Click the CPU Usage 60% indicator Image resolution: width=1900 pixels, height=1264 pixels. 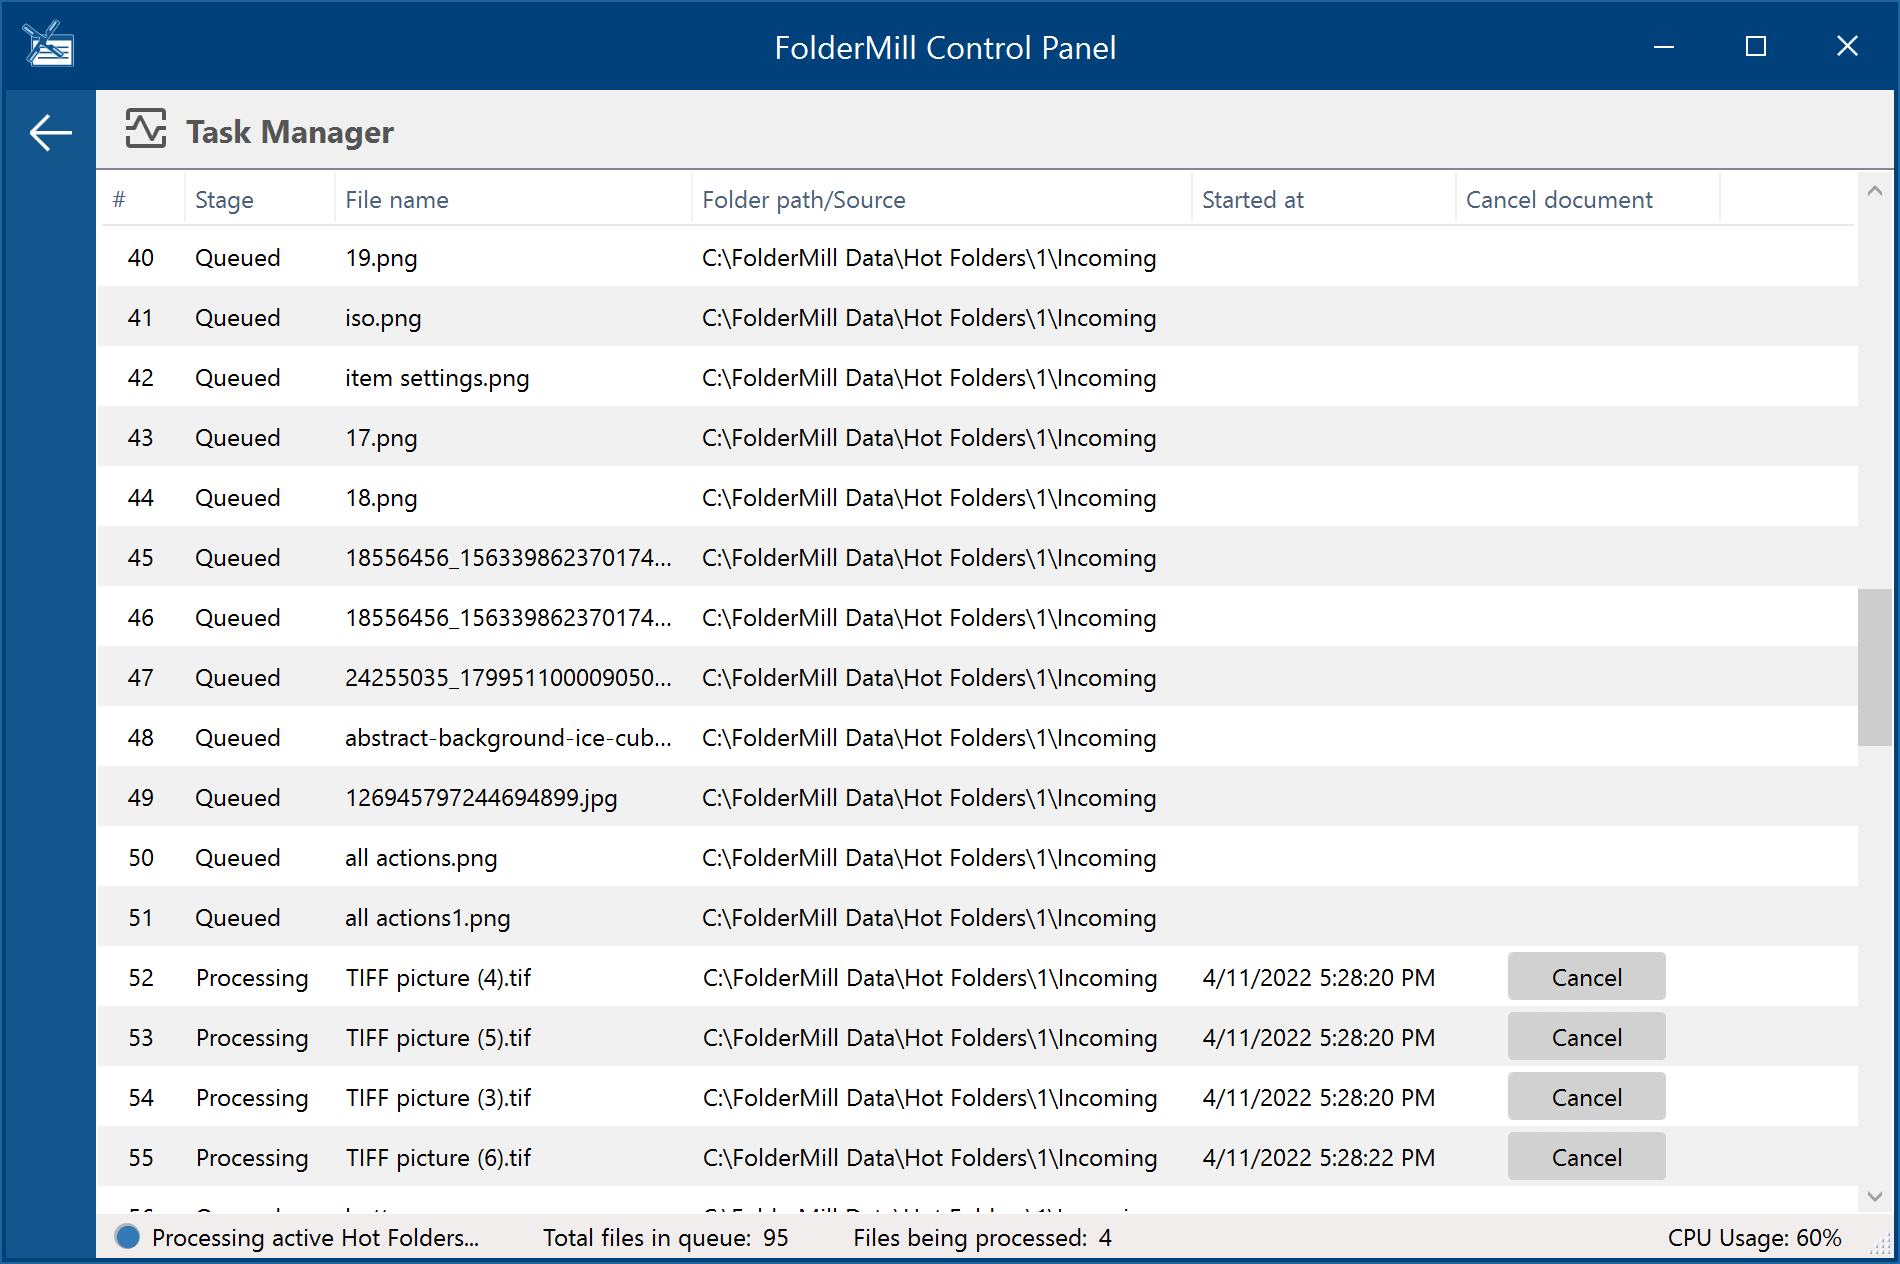[1754, 1237]
